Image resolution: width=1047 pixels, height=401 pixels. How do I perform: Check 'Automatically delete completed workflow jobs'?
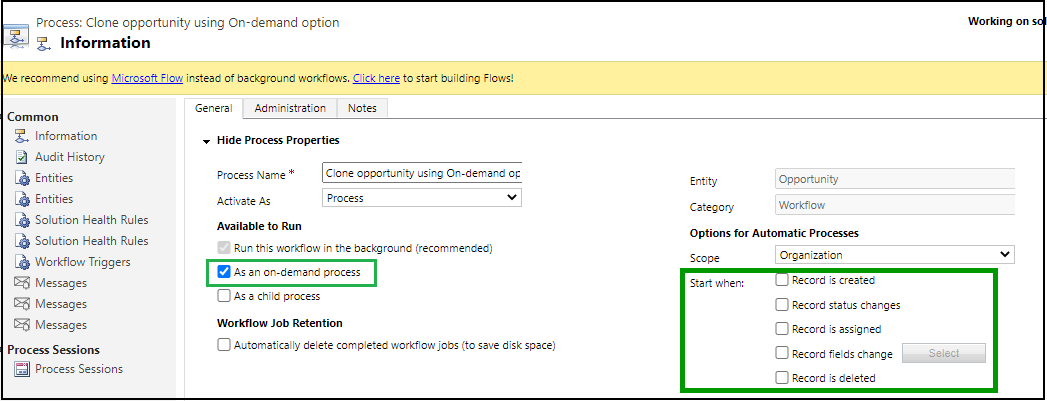pyautogui.click(x=224, y=346)
